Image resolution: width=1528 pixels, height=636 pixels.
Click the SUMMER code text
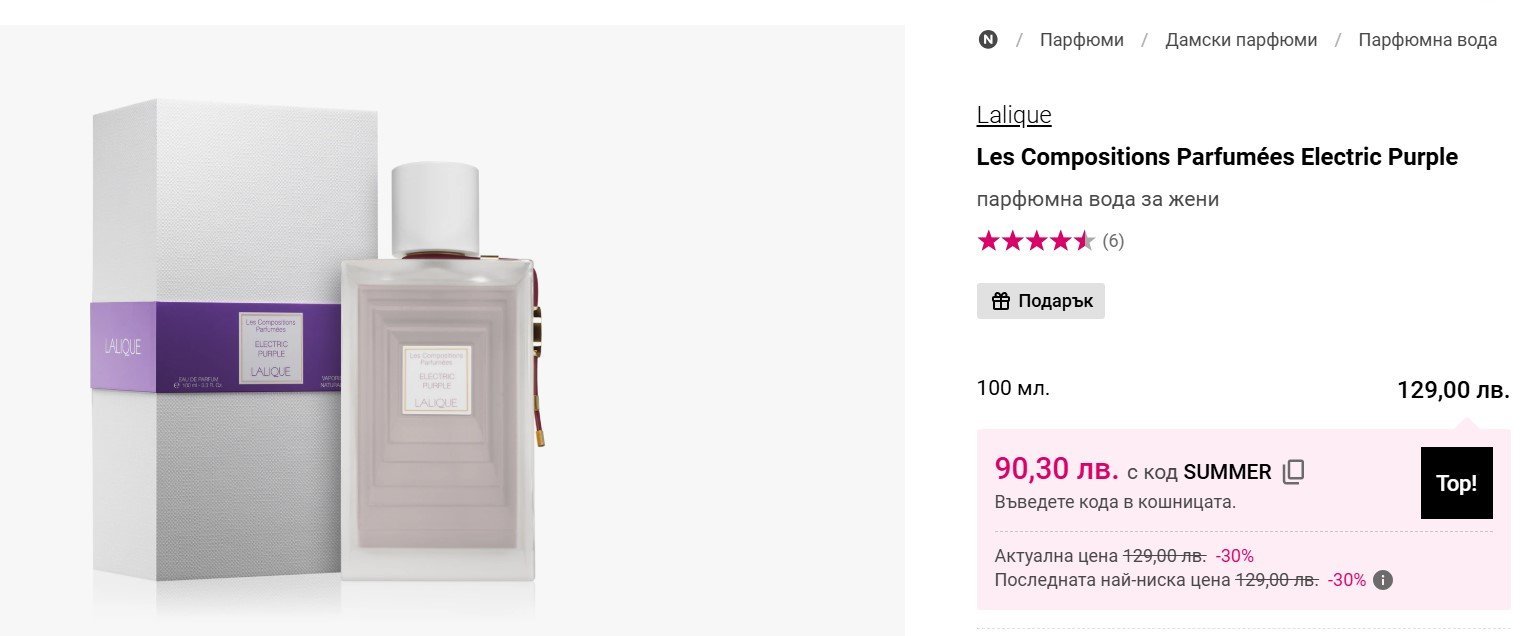(1227, 472)
